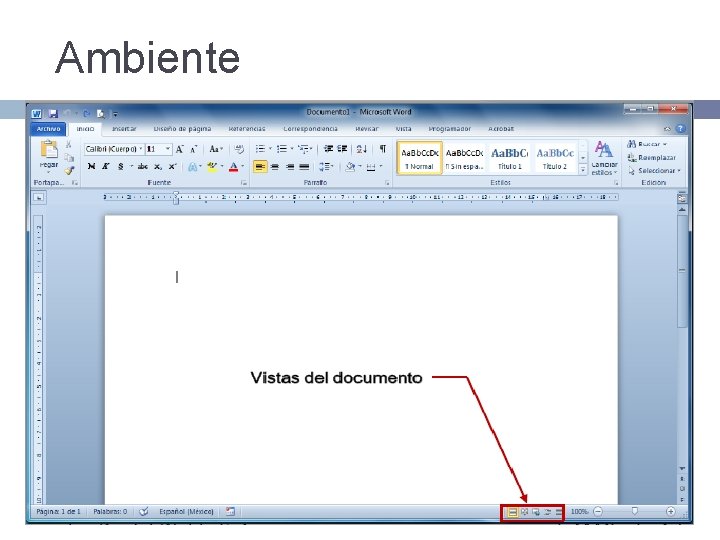Open the Calibri (Cuerpo) font name dropdown
720x540 pixels.
(140, 149)
